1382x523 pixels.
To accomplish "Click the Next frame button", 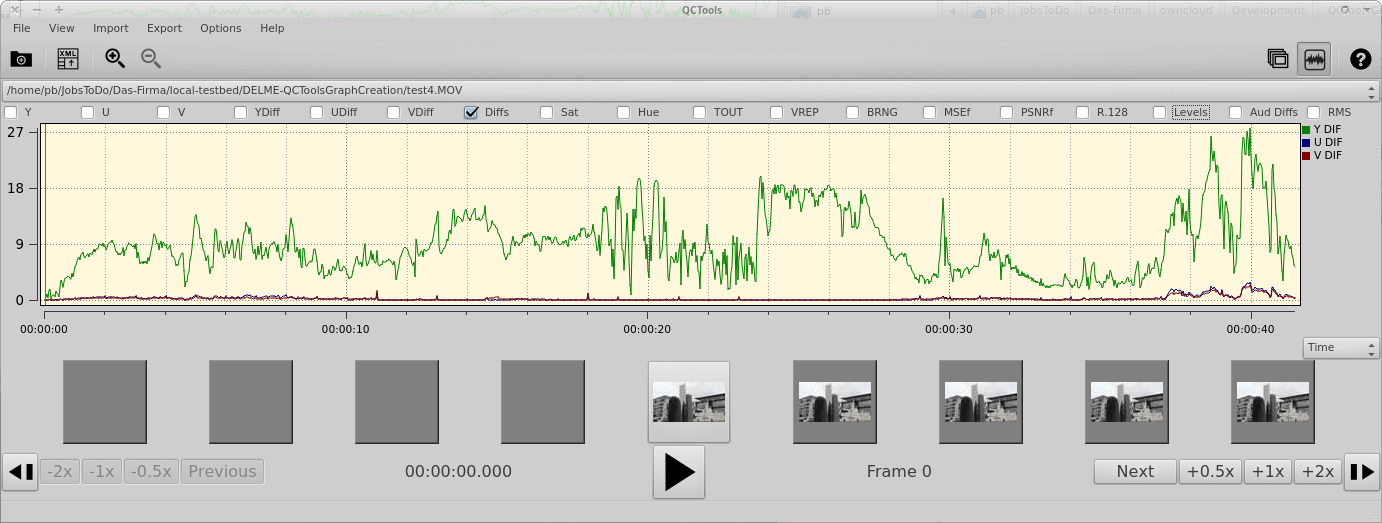I will 1135,472.
